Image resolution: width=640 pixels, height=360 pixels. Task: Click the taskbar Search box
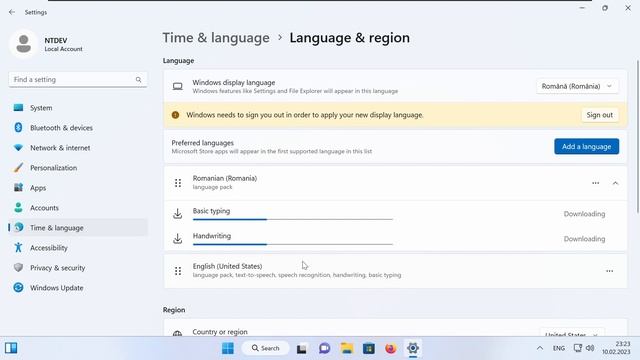266,348
